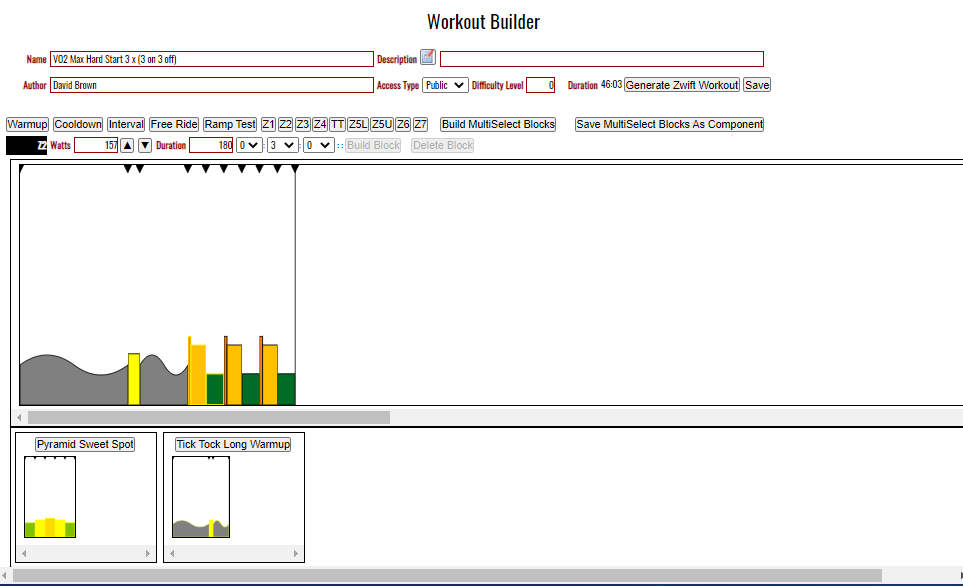Image resolution: width=963 pixels, height=586 pixels.
Task: Add a Ramp Test block
Action: click(230, 125)
